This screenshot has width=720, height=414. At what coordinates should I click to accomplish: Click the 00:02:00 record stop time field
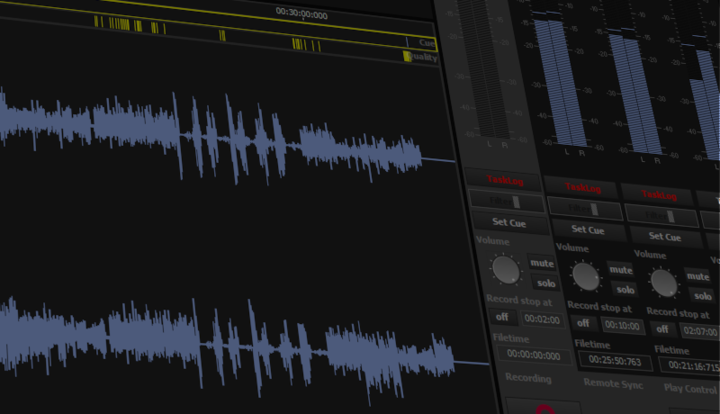[542, 319]
